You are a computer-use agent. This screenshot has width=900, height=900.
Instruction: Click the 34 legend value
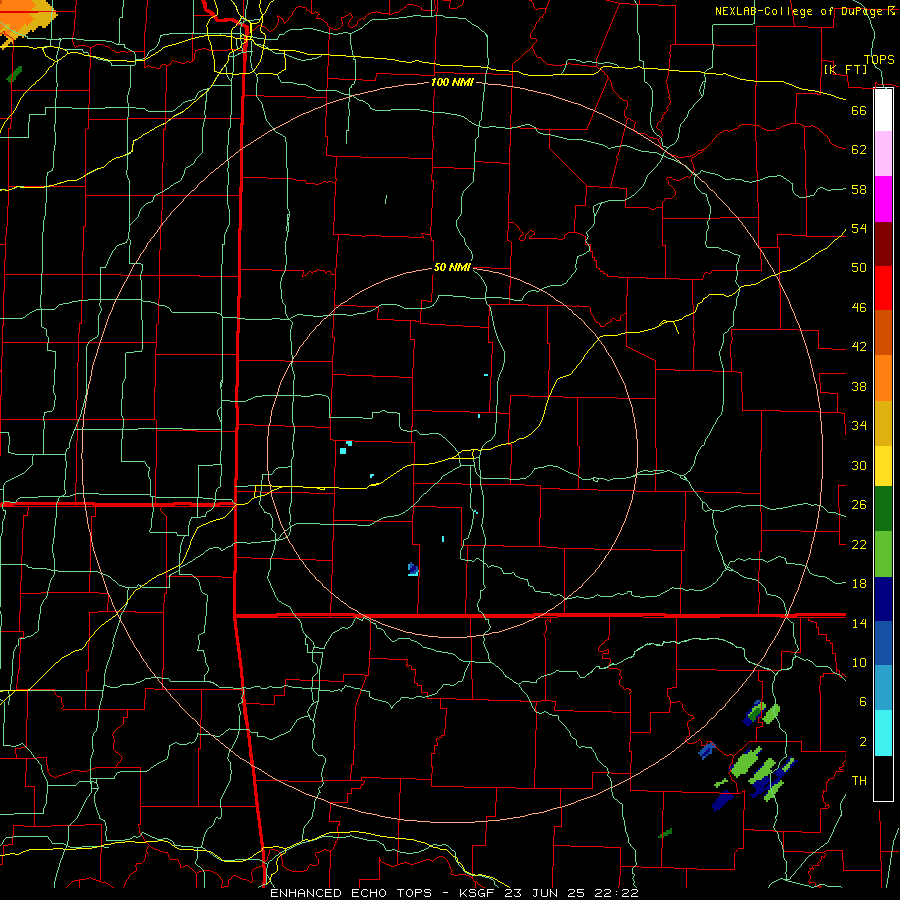coord(859,425)
